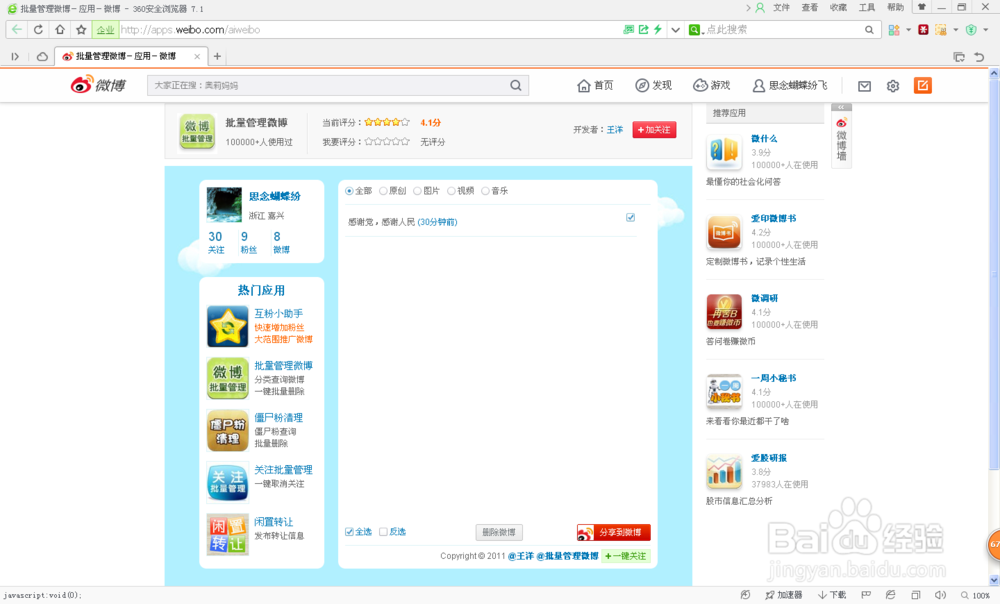This screenshot has width=1000, height=604.
Task: Toggle the 全选 checkbox
Action: (x=349, y=532)
